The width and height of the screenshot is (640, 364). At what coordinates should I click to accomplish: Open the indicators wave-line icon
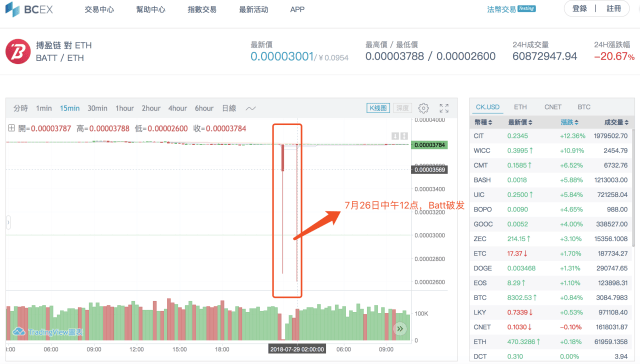click(x=251, y=108)
